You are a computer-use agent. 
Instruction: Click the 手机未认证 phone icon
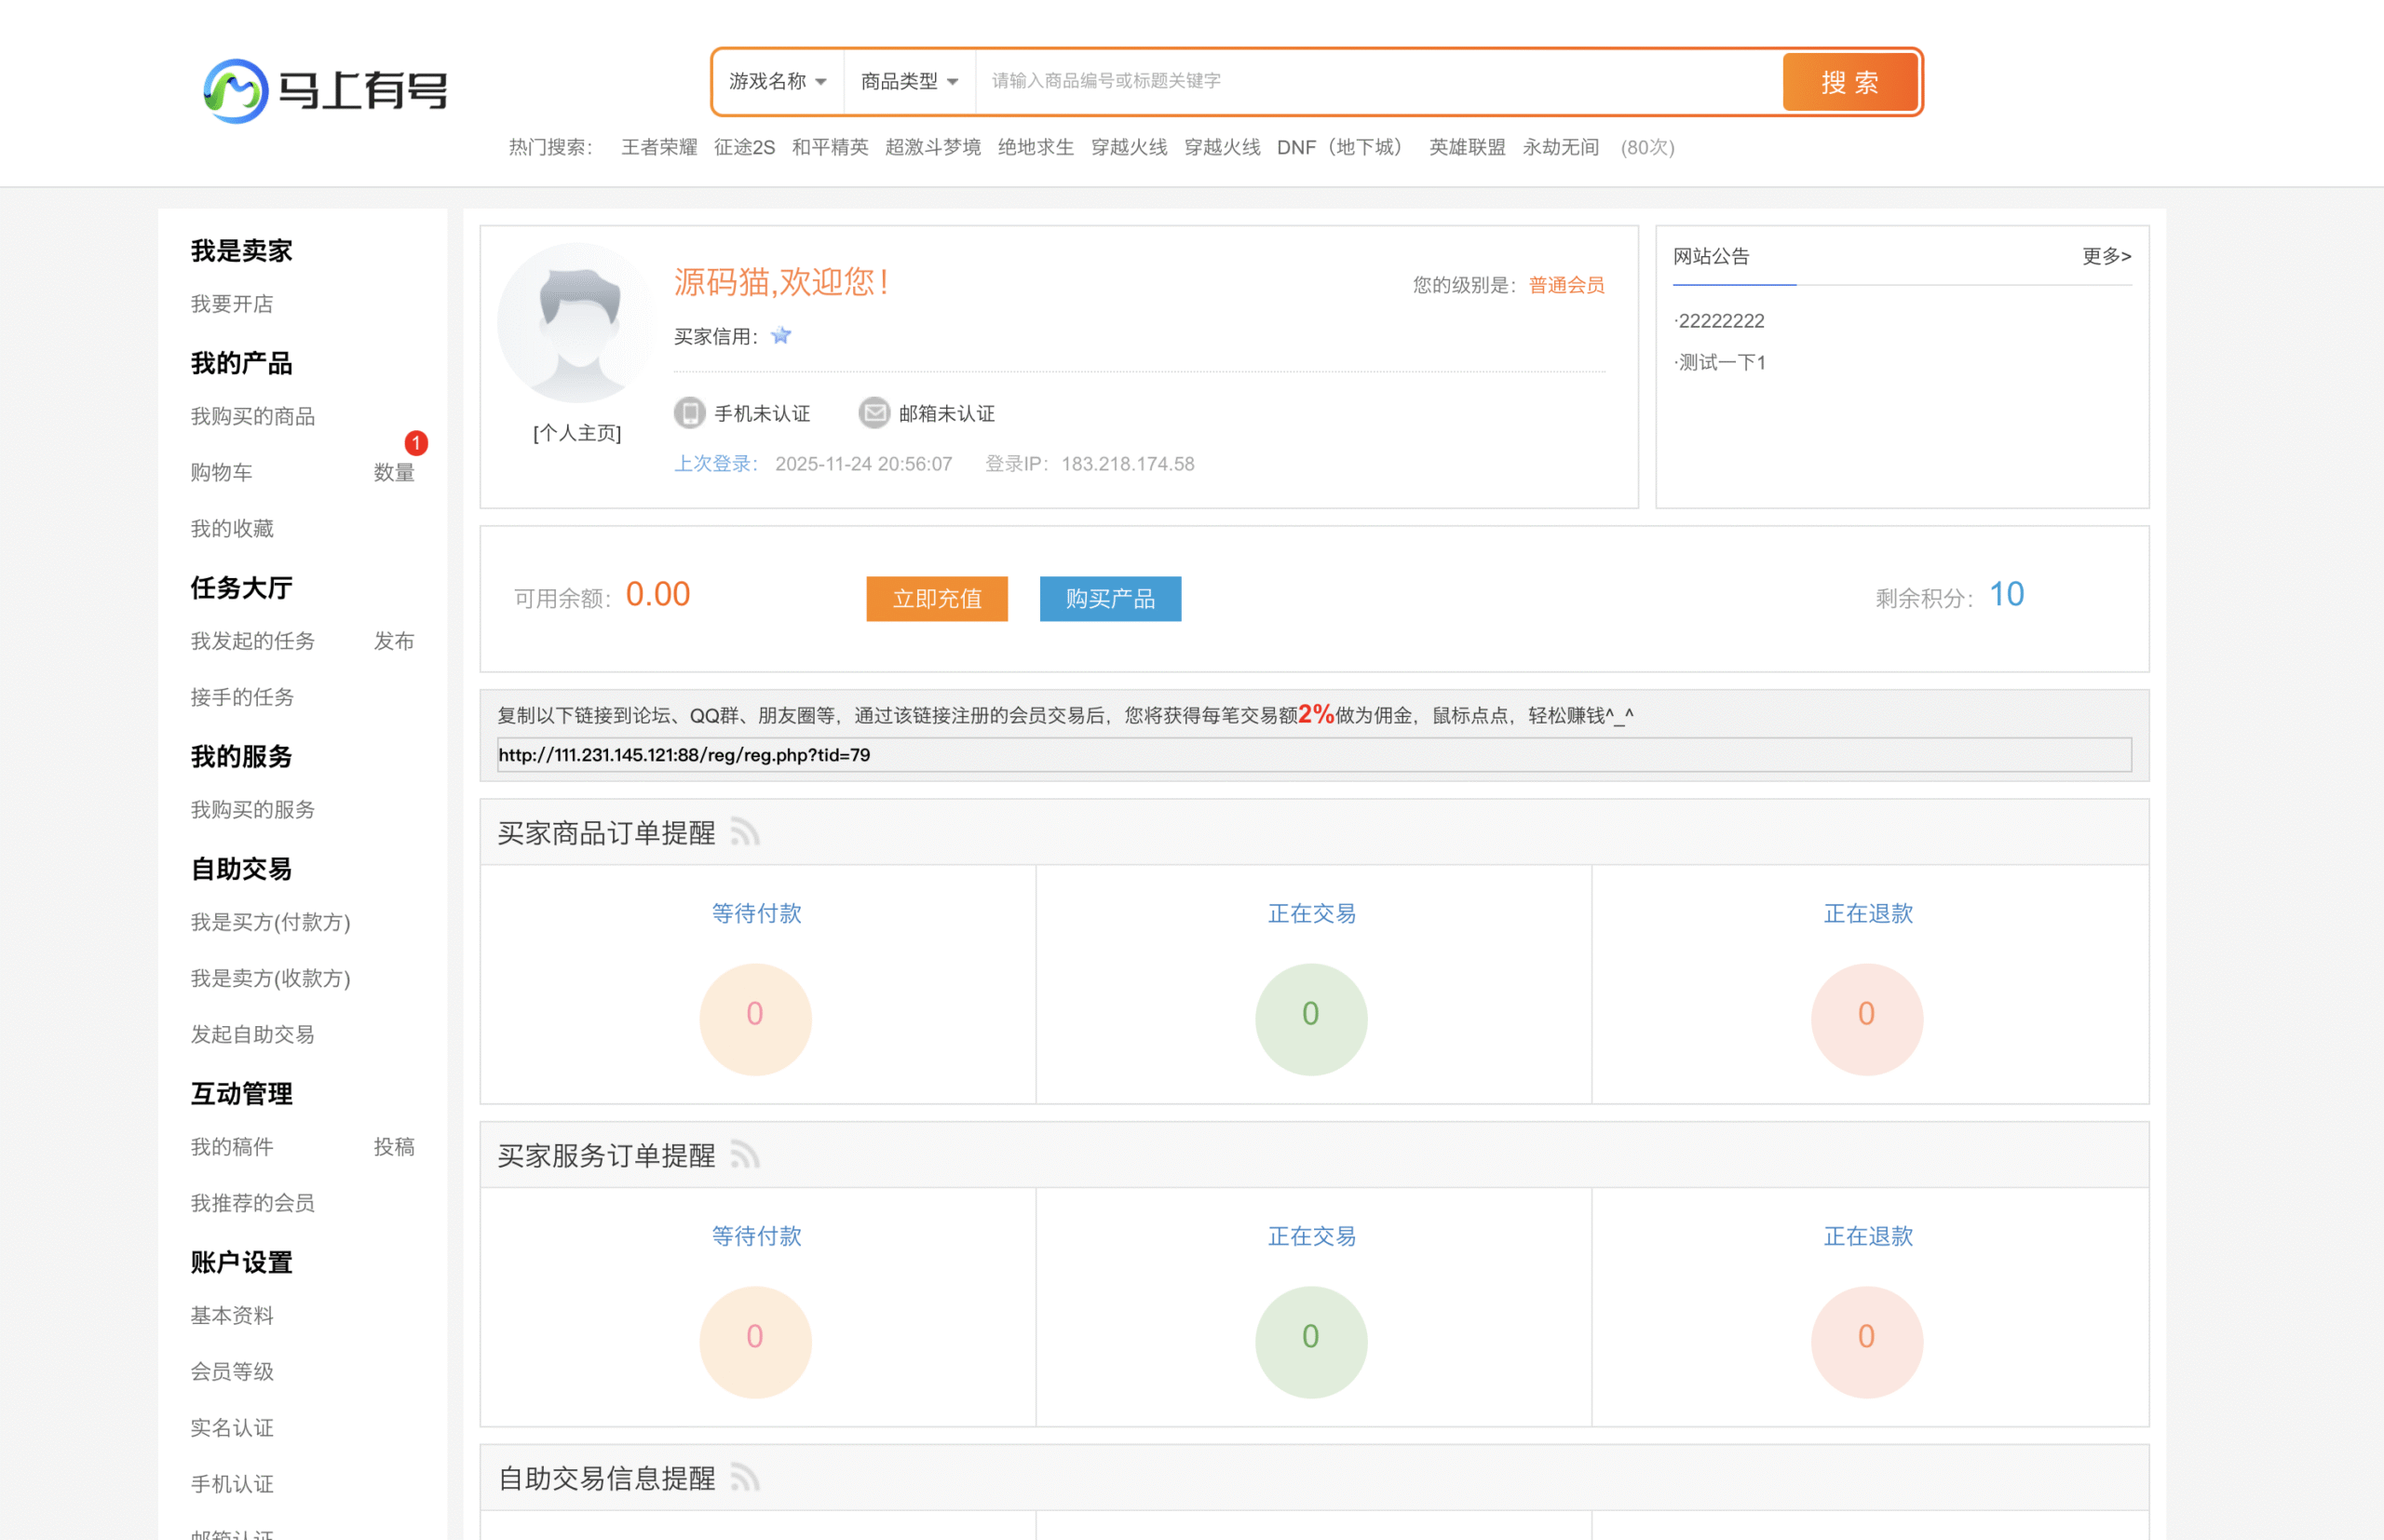689,413
